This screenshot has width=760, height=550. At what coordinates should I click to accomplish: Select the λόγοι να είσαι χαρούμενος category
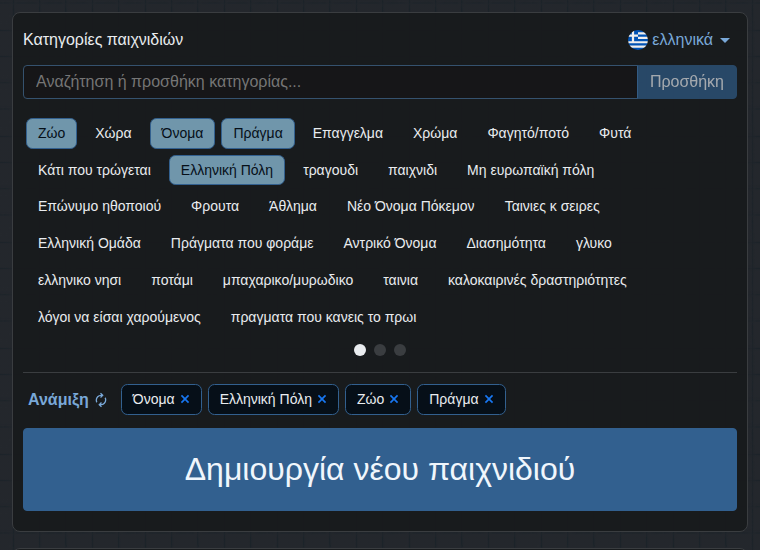click(119, 317)
